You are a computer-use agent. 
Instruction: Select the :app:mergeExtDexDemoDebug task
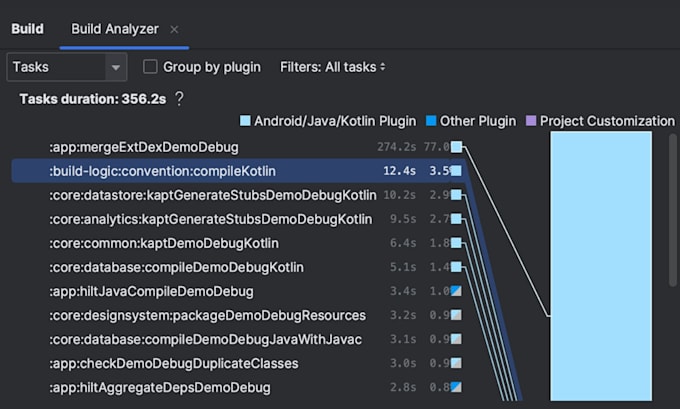pyautogui.click(x=144, y=147)
